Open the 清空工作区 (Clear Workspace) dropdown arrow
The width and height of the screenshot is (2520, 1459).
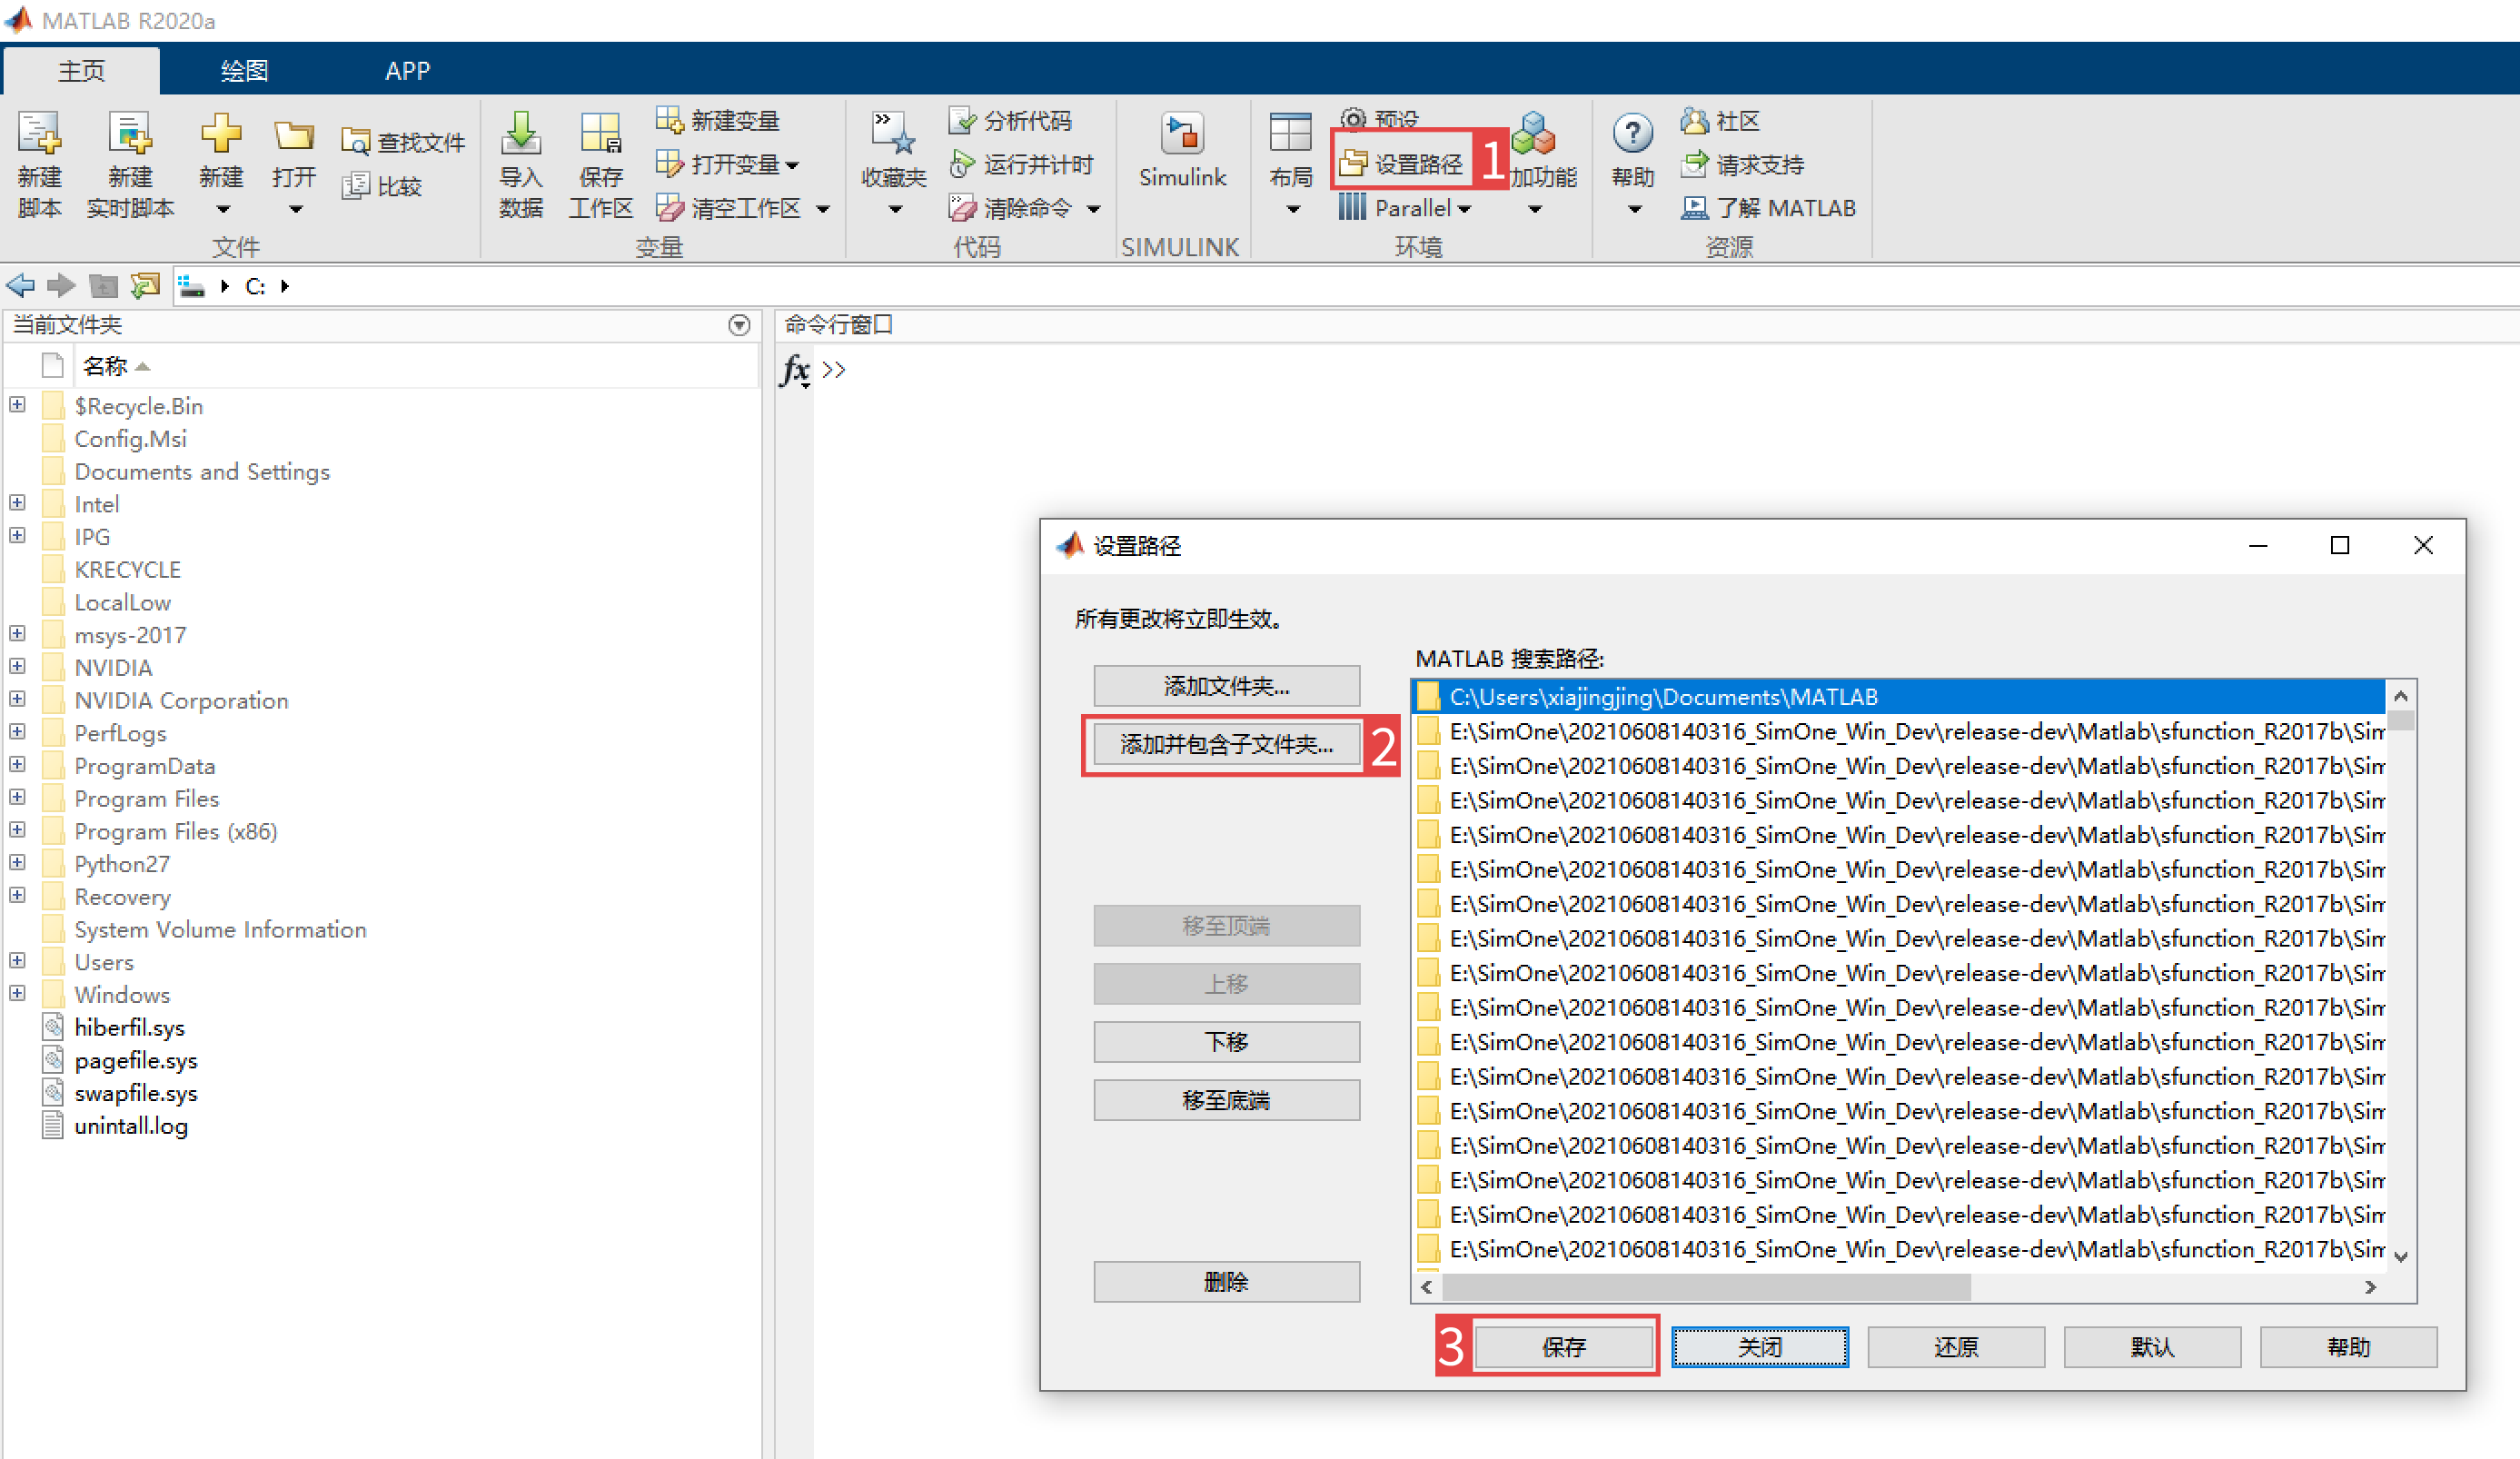[x=823, y=209]
